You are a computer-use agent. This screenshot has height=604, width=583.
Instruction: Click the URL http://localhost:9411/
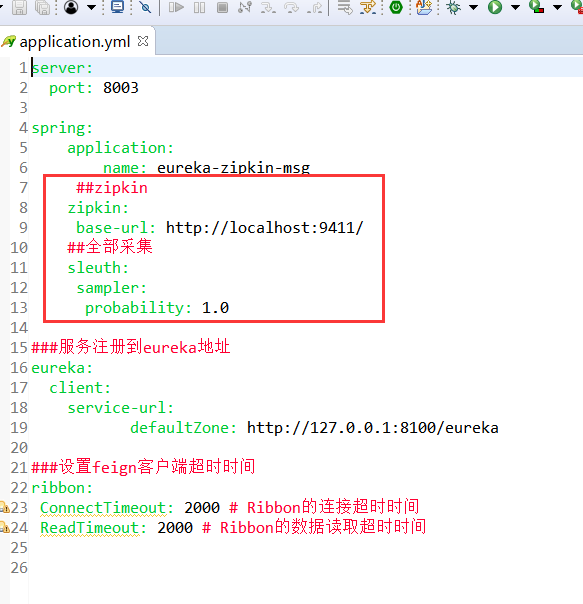click(264, 228)
